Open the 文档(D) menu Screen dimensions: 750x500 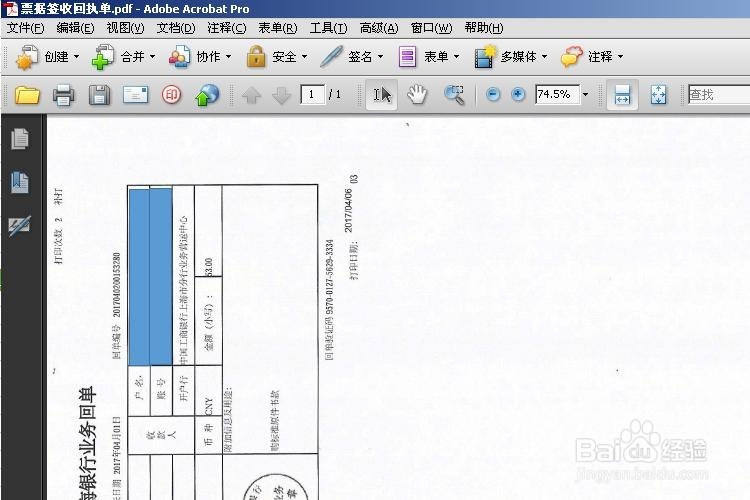pyautogui.click(x=176, y=28)
